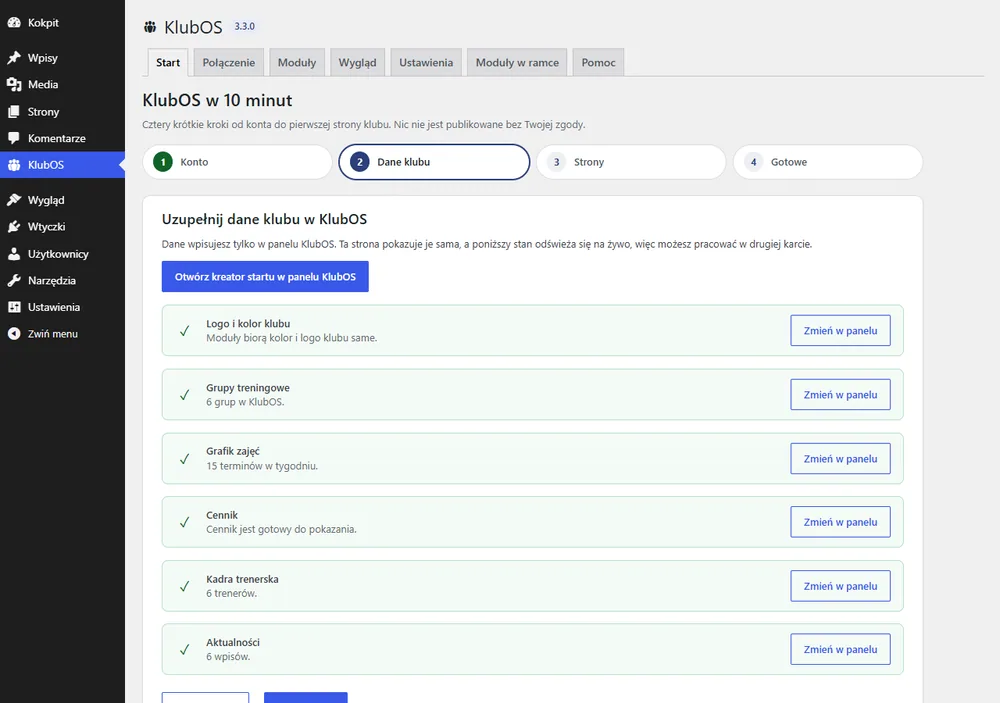Screen dimensions: 1000x703
Task: Click the KlubOS logo icon in page header
Action: (150, 27)
